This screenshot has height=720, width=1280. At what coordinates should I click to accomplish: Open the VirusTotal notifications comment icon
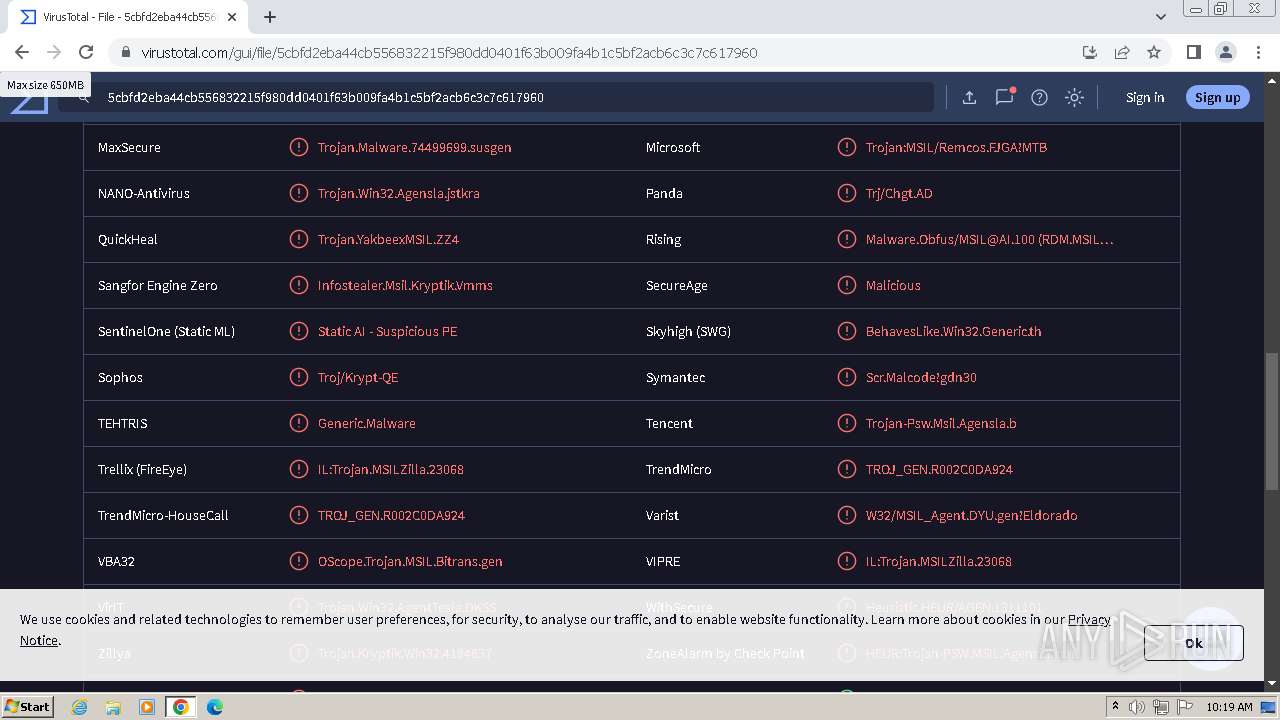coord(1004,97)
